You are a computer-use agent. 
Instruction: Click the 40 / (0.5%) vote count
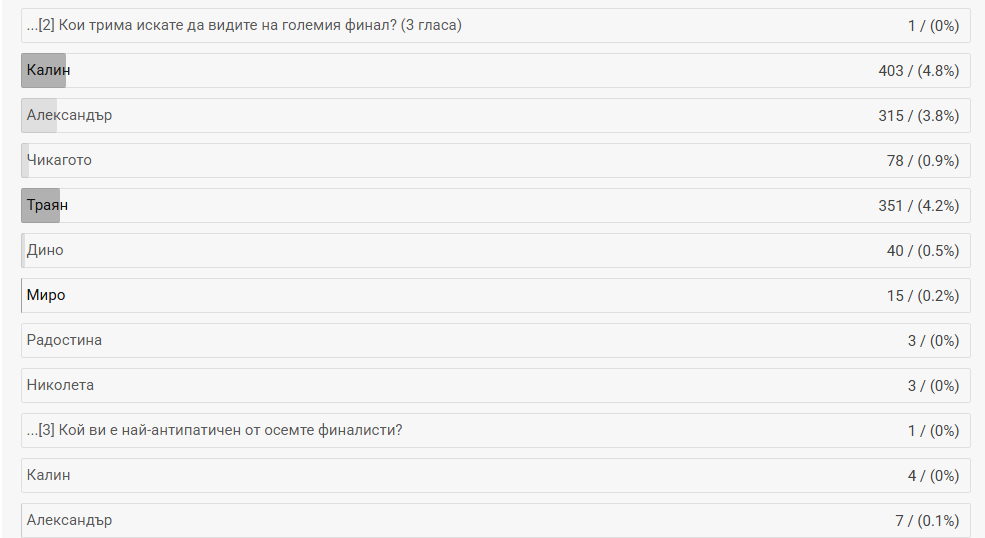(922, 250)
